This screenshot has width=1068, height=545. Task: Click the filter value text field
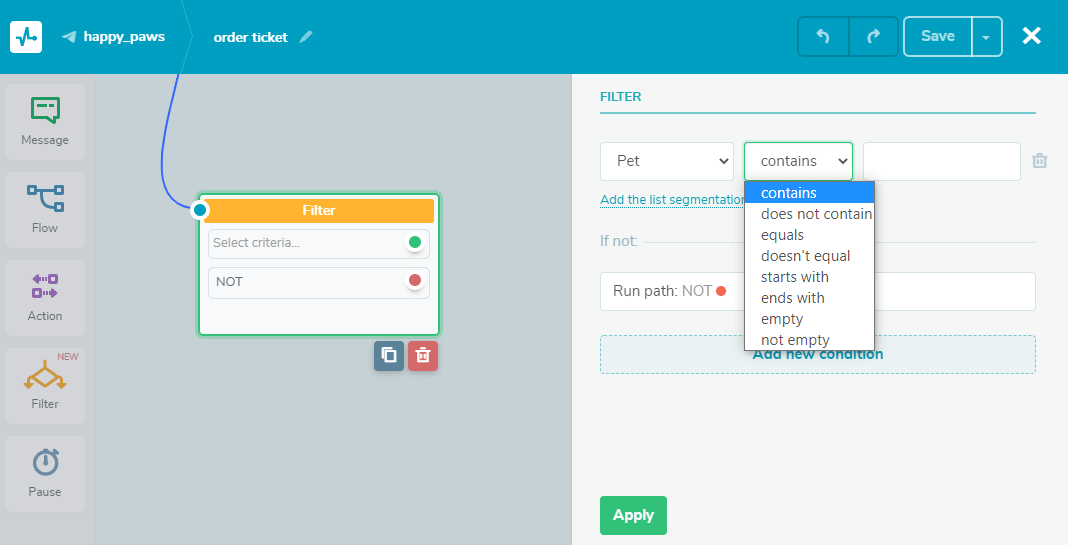tap(941, 161)
